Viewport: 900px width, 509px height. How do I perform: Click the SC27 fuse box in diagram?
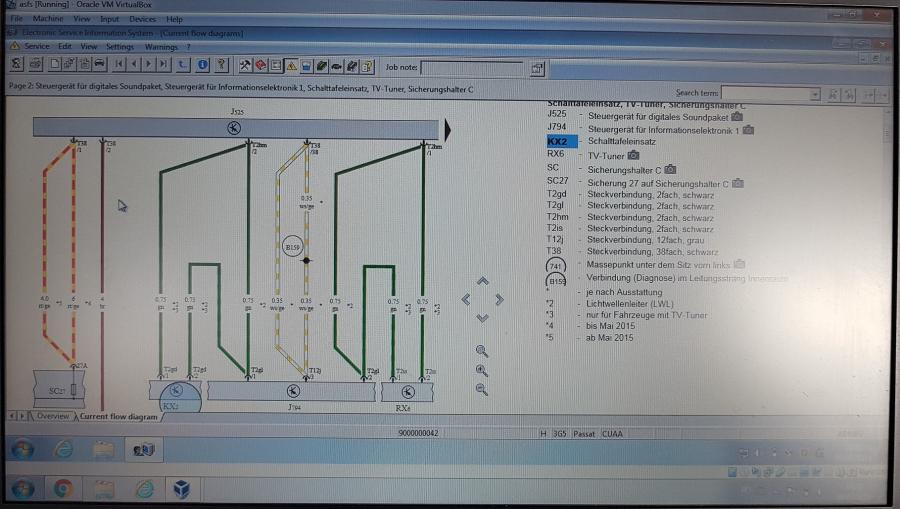59,389
